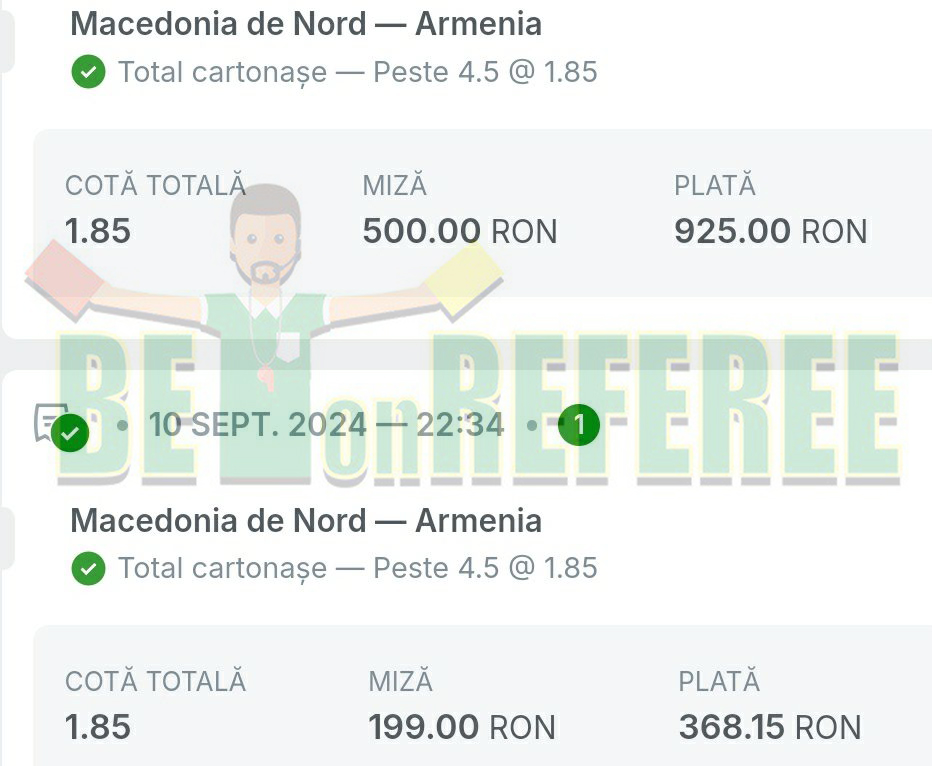
Task: Click the COTĂ TOTALĂ value on the second ticket
Action: click(x=98, y=728)
